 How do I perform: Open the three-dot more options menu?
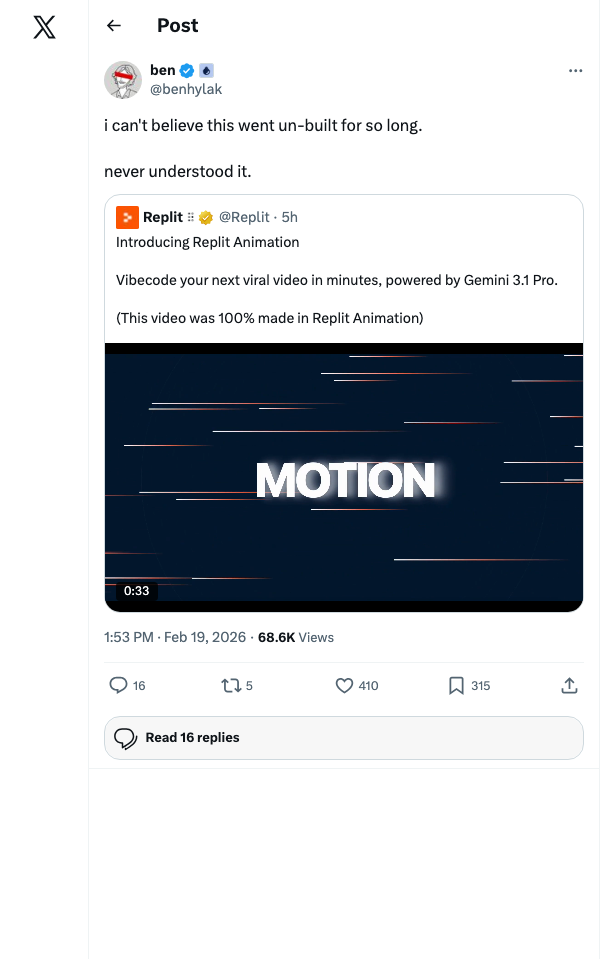click(x=576, y=70)
